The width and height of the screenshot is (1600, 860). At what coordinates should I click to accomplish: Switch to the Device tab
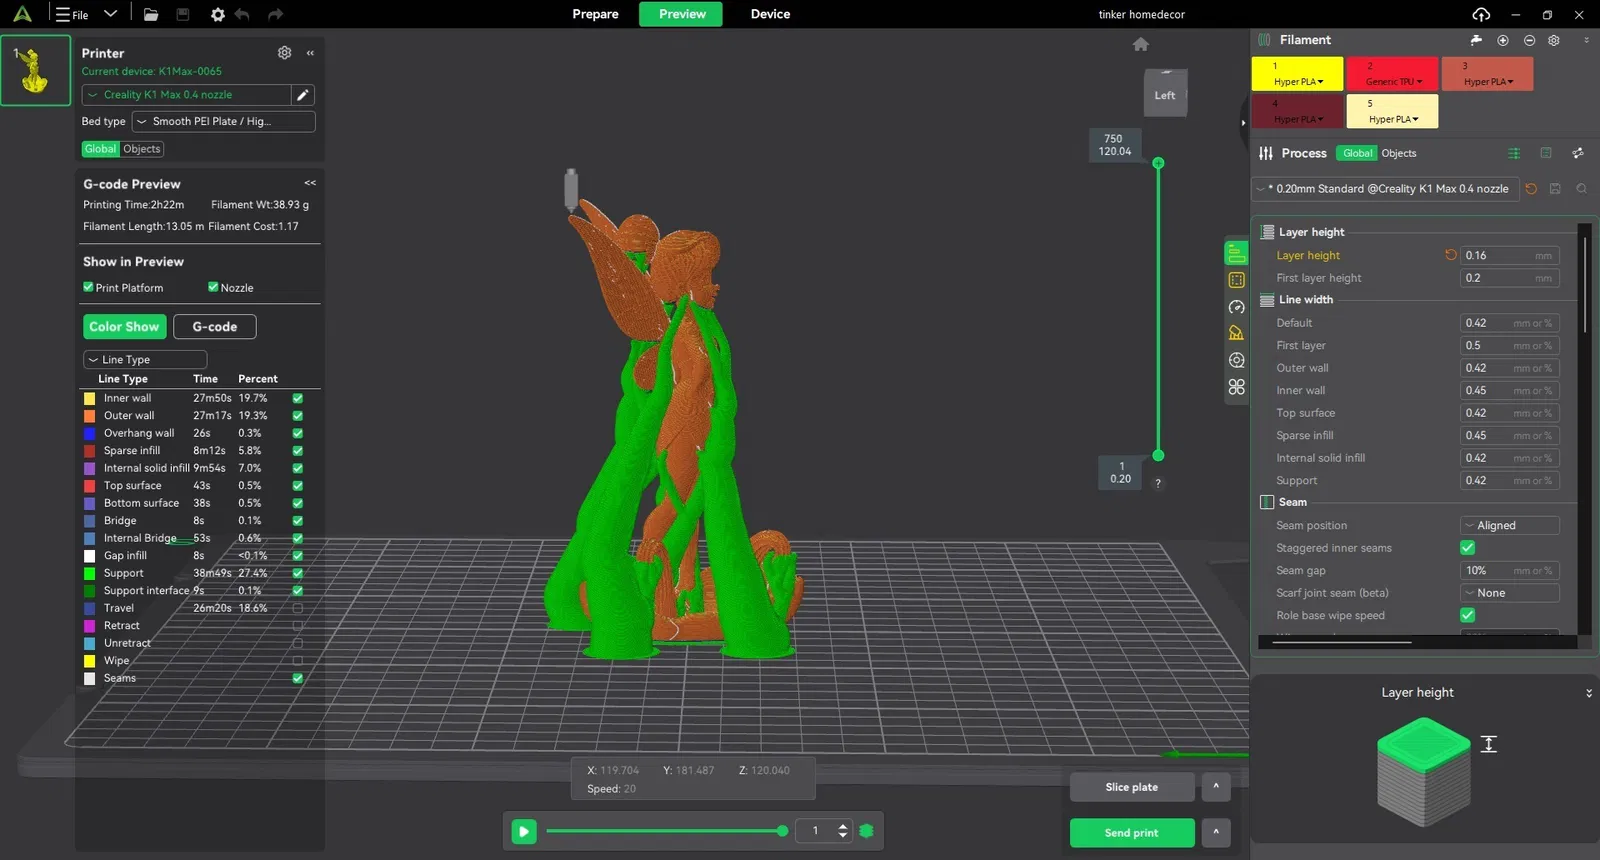point(770,14)
